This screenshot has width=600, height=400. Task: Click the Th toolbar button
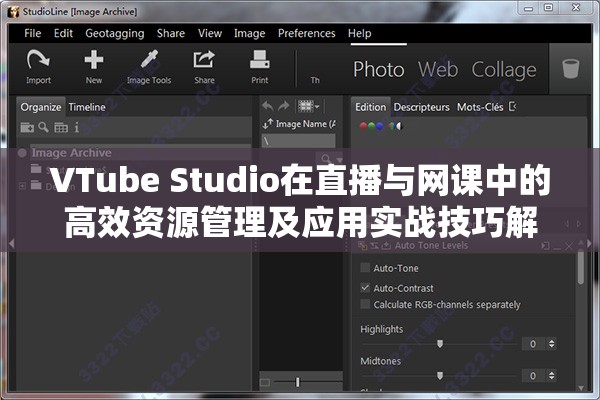315,80
